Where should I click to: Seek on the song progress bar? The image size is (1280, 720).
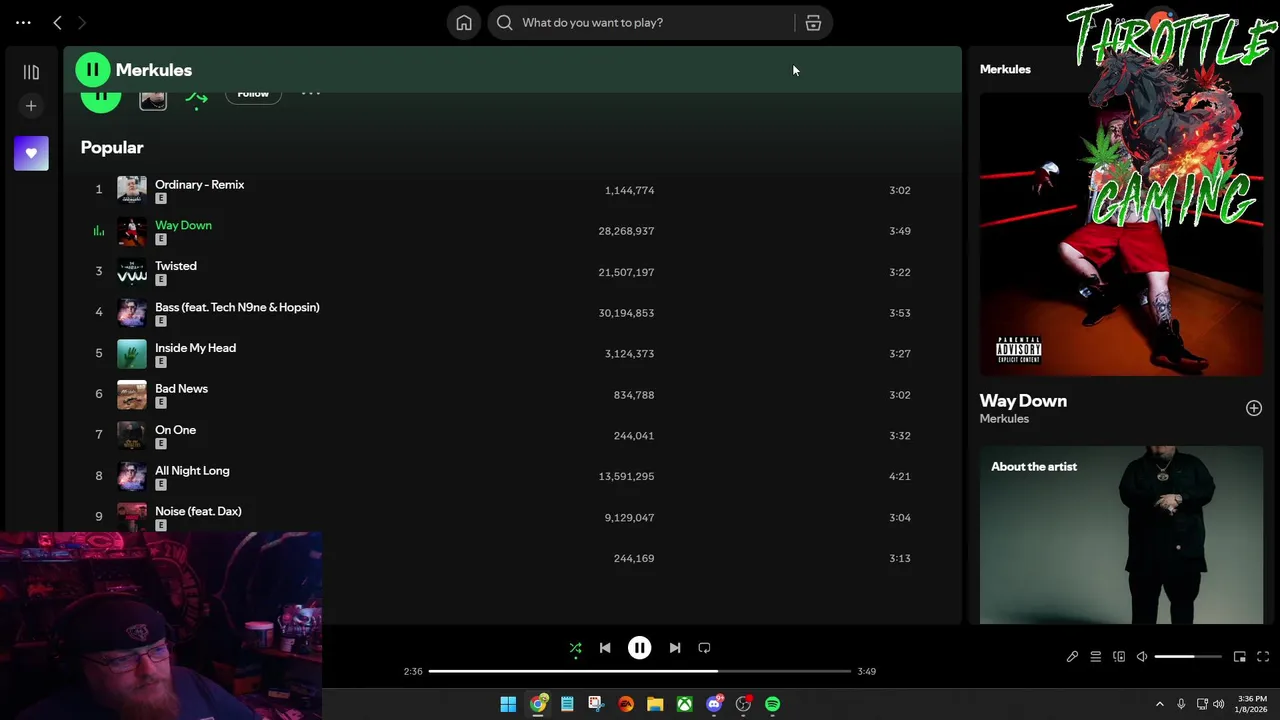(639, 671)
